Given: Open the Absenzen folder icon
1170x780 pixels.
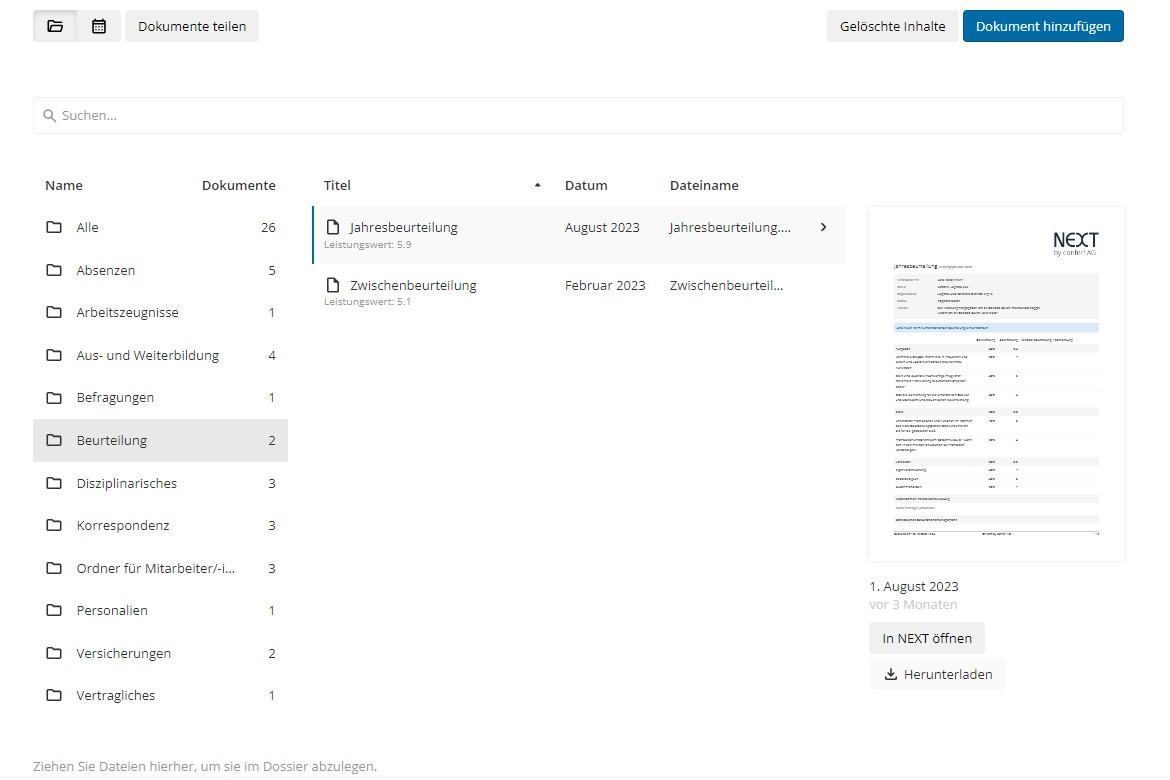Looking at the screenshot, I should pos(56,270).
